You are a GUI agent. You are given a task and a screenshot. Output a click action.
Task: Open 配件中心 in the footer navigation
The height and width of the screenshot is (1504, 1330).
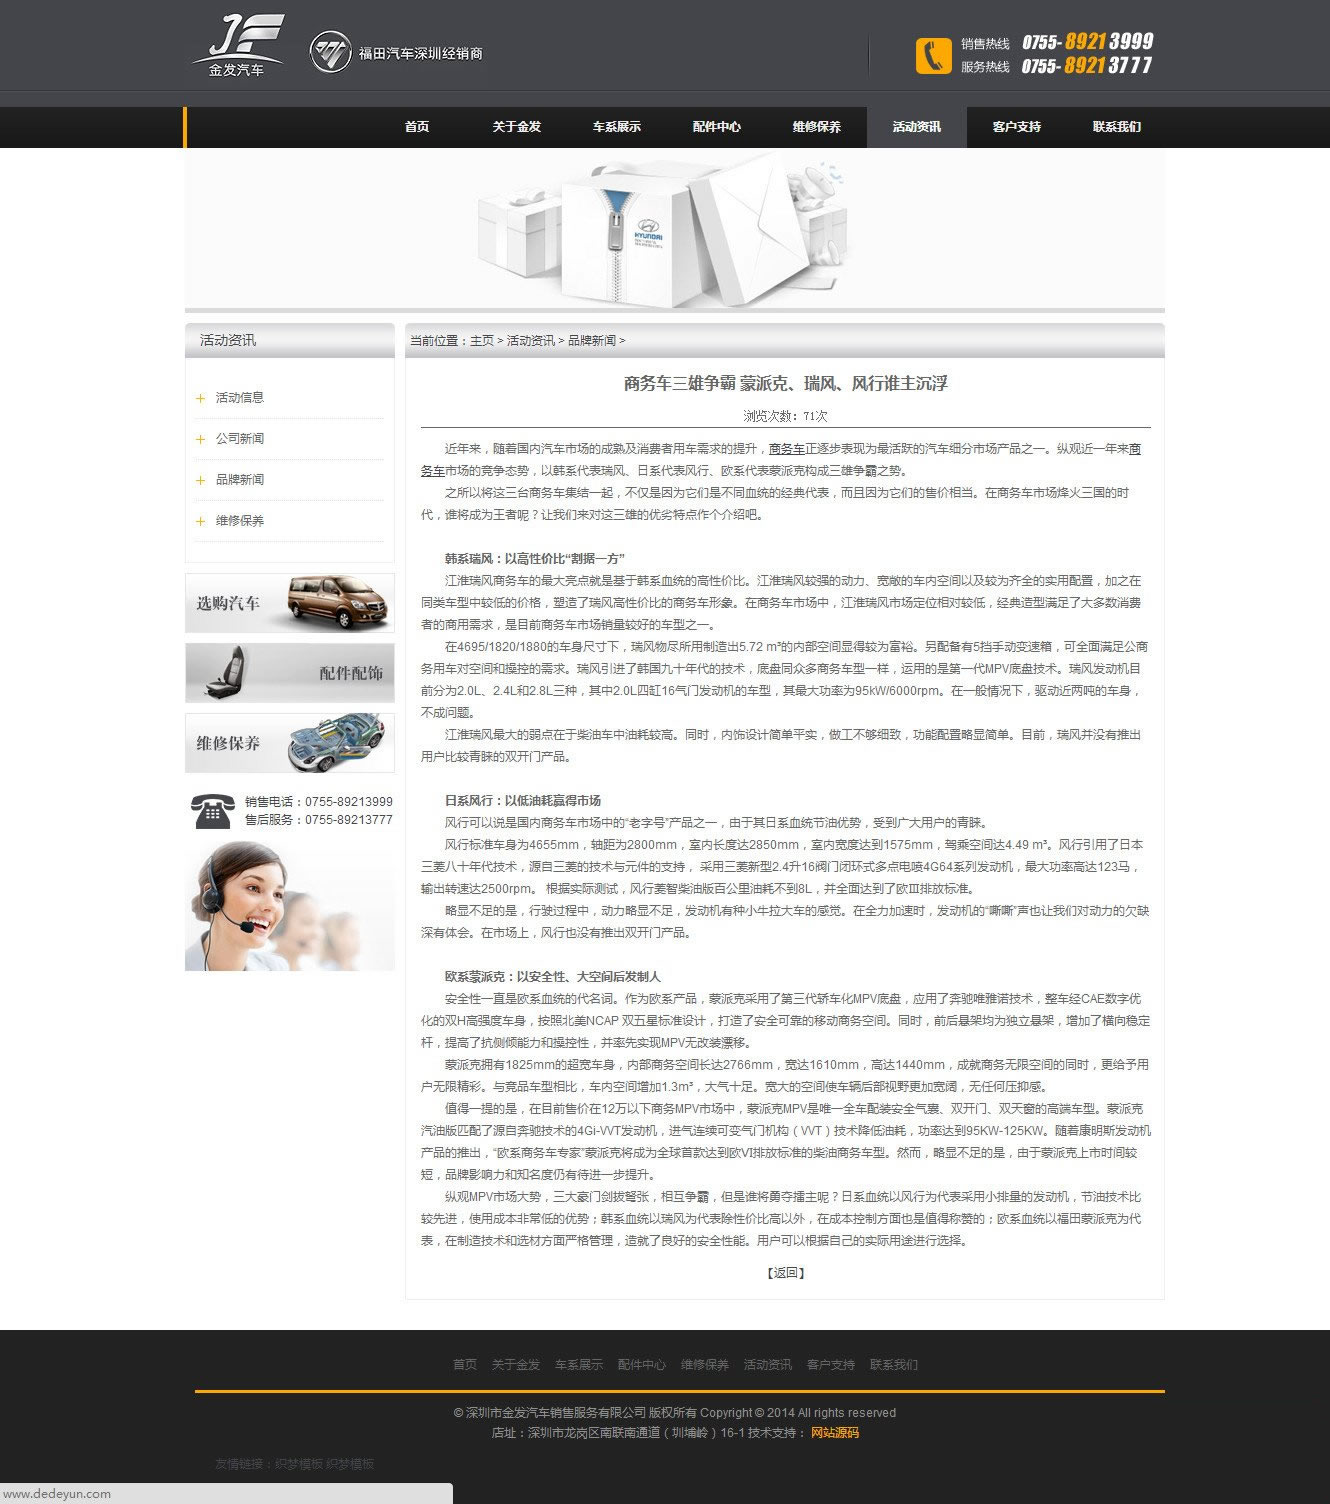642,1365
